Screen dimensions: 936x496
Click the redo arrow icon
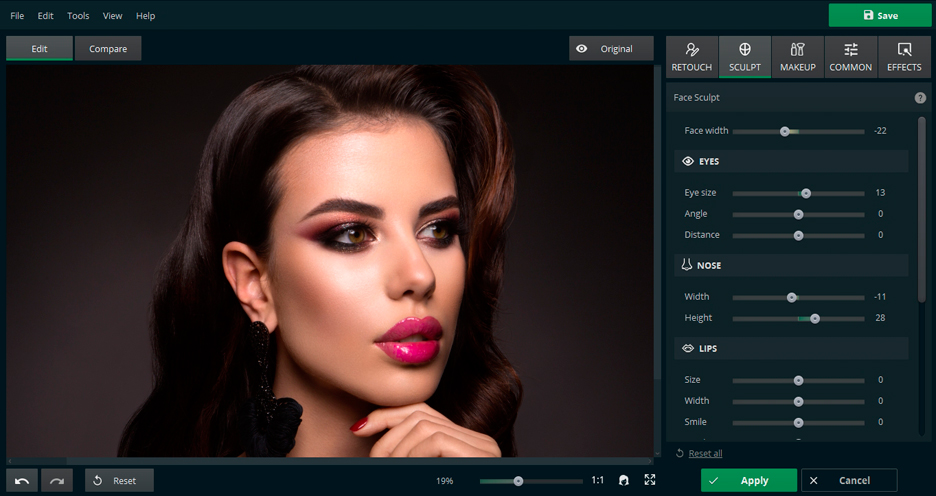[57, 481]
